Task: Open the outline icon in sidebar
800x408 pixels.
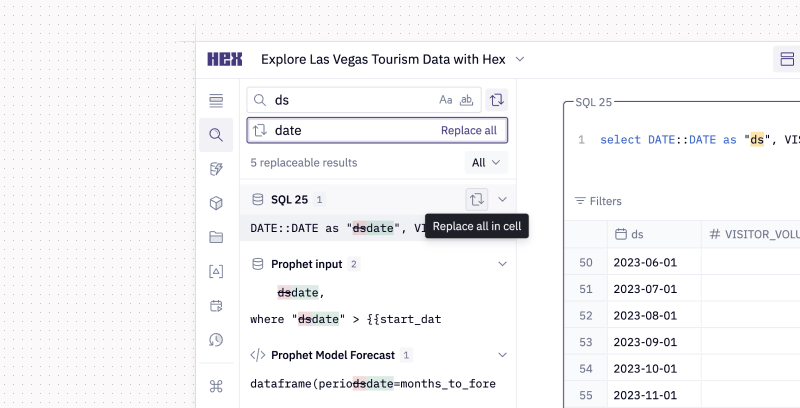Action: click(x=216, y=100)
